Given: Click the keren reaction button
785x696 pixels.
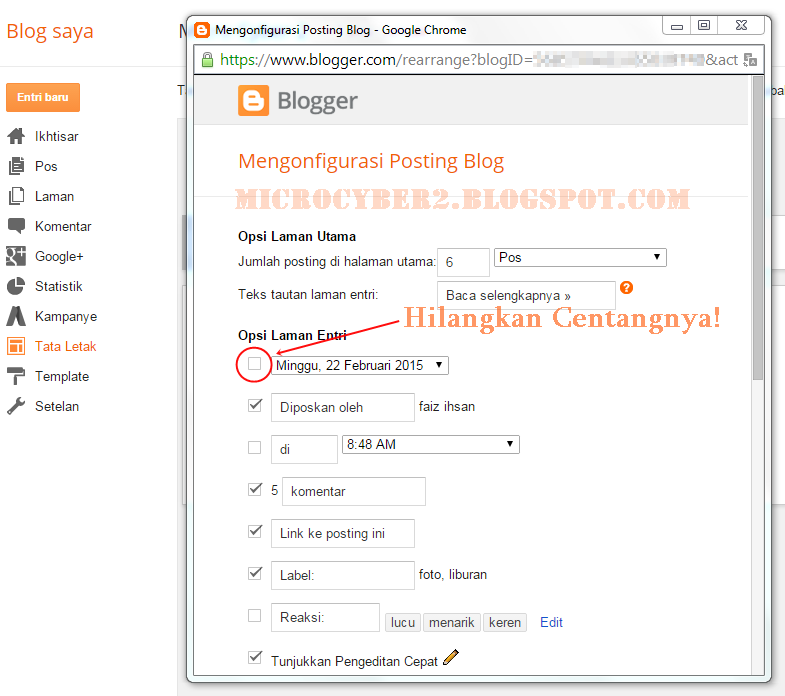Looking at the screenshot, I should (x=505, y=622).
